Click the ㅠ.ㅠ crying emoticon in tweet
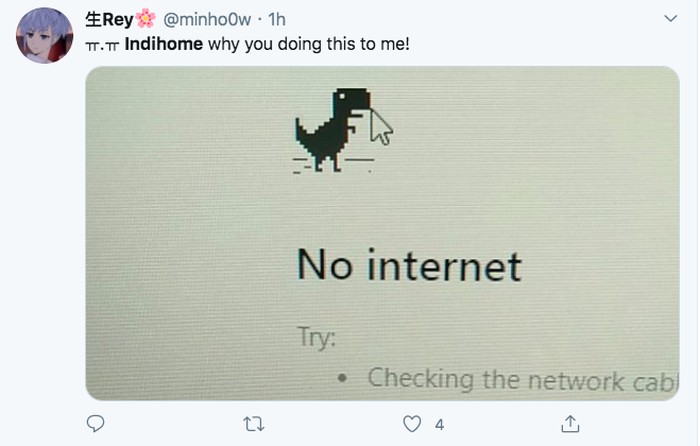 pyautogui.click(x=102, y=45)
